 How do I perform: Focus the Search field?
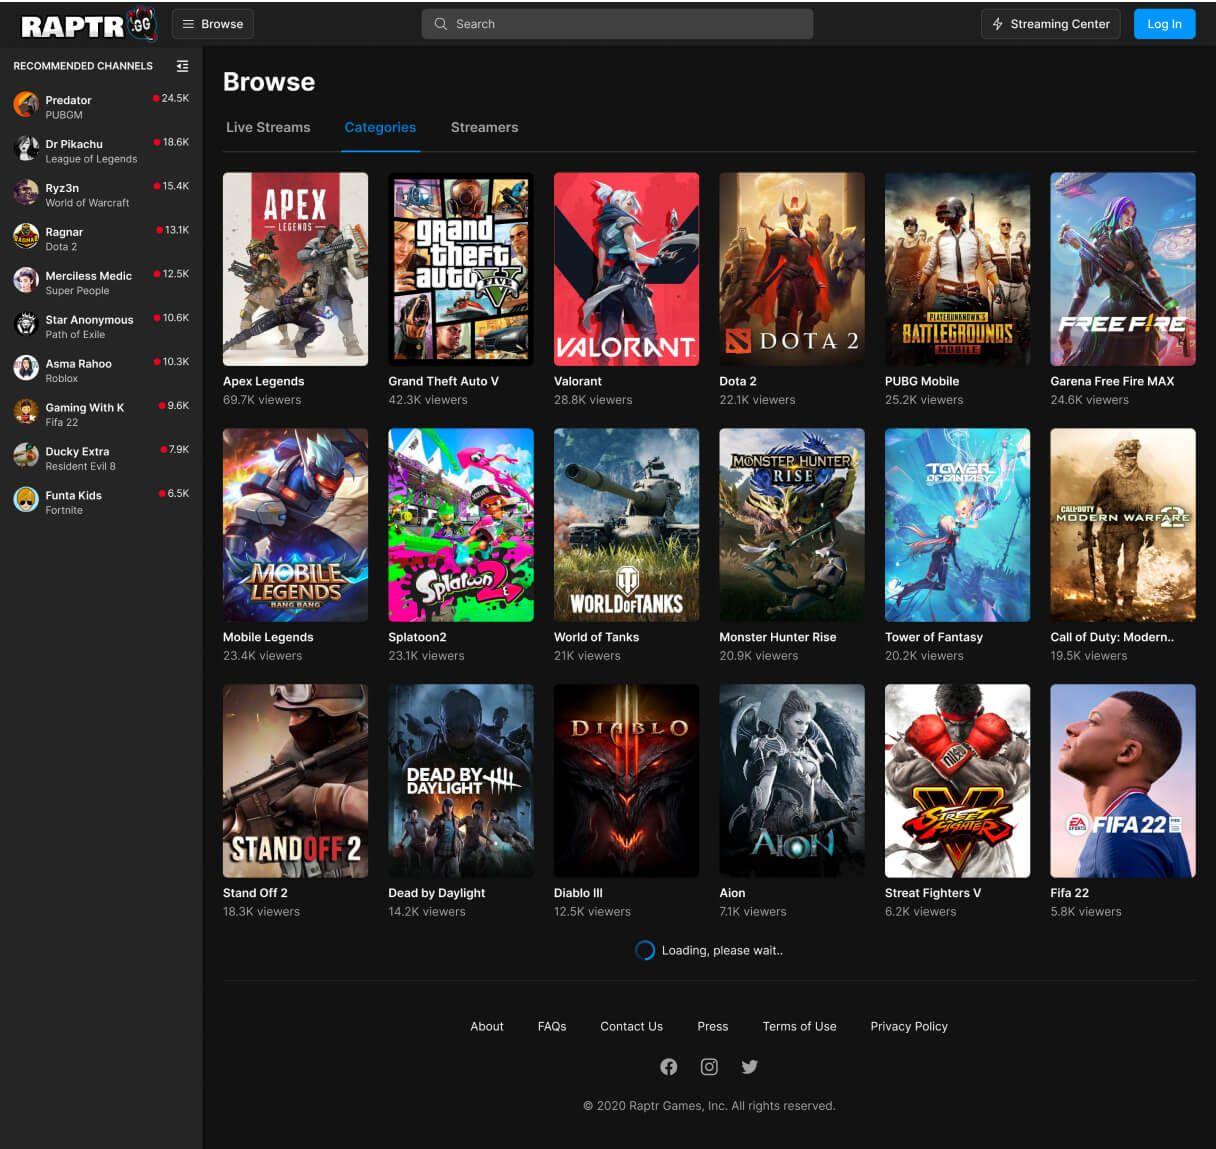[617, 24]
